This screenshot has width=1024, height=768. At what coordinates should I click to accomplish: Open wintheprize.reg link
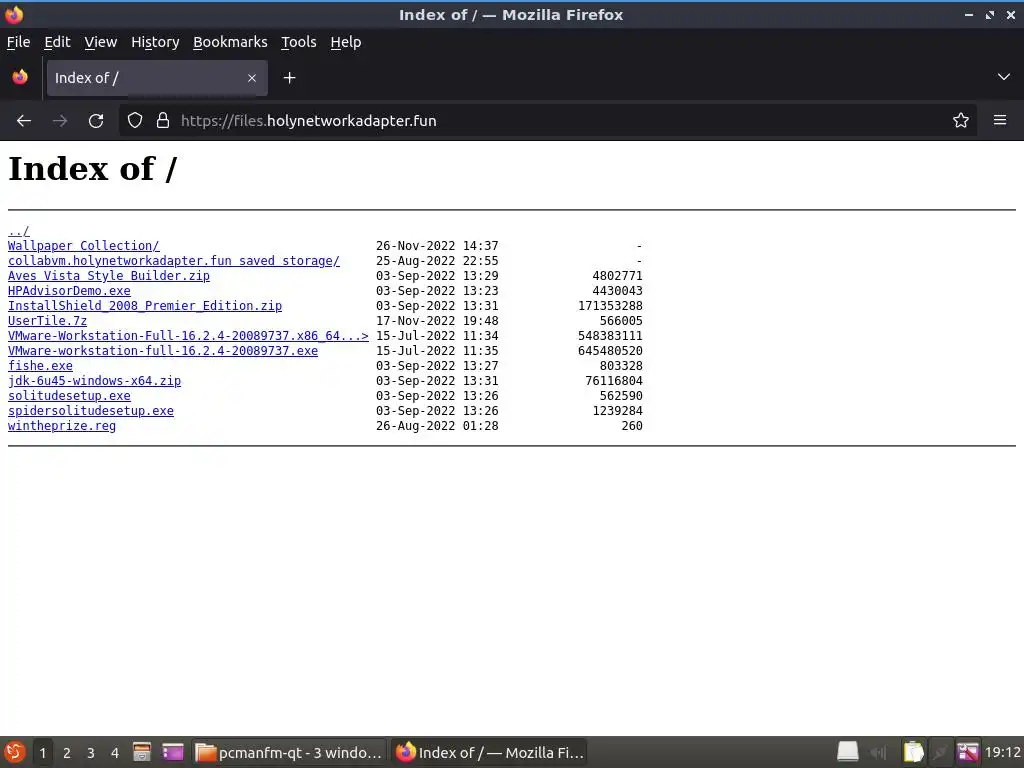[x=62, y=426]
